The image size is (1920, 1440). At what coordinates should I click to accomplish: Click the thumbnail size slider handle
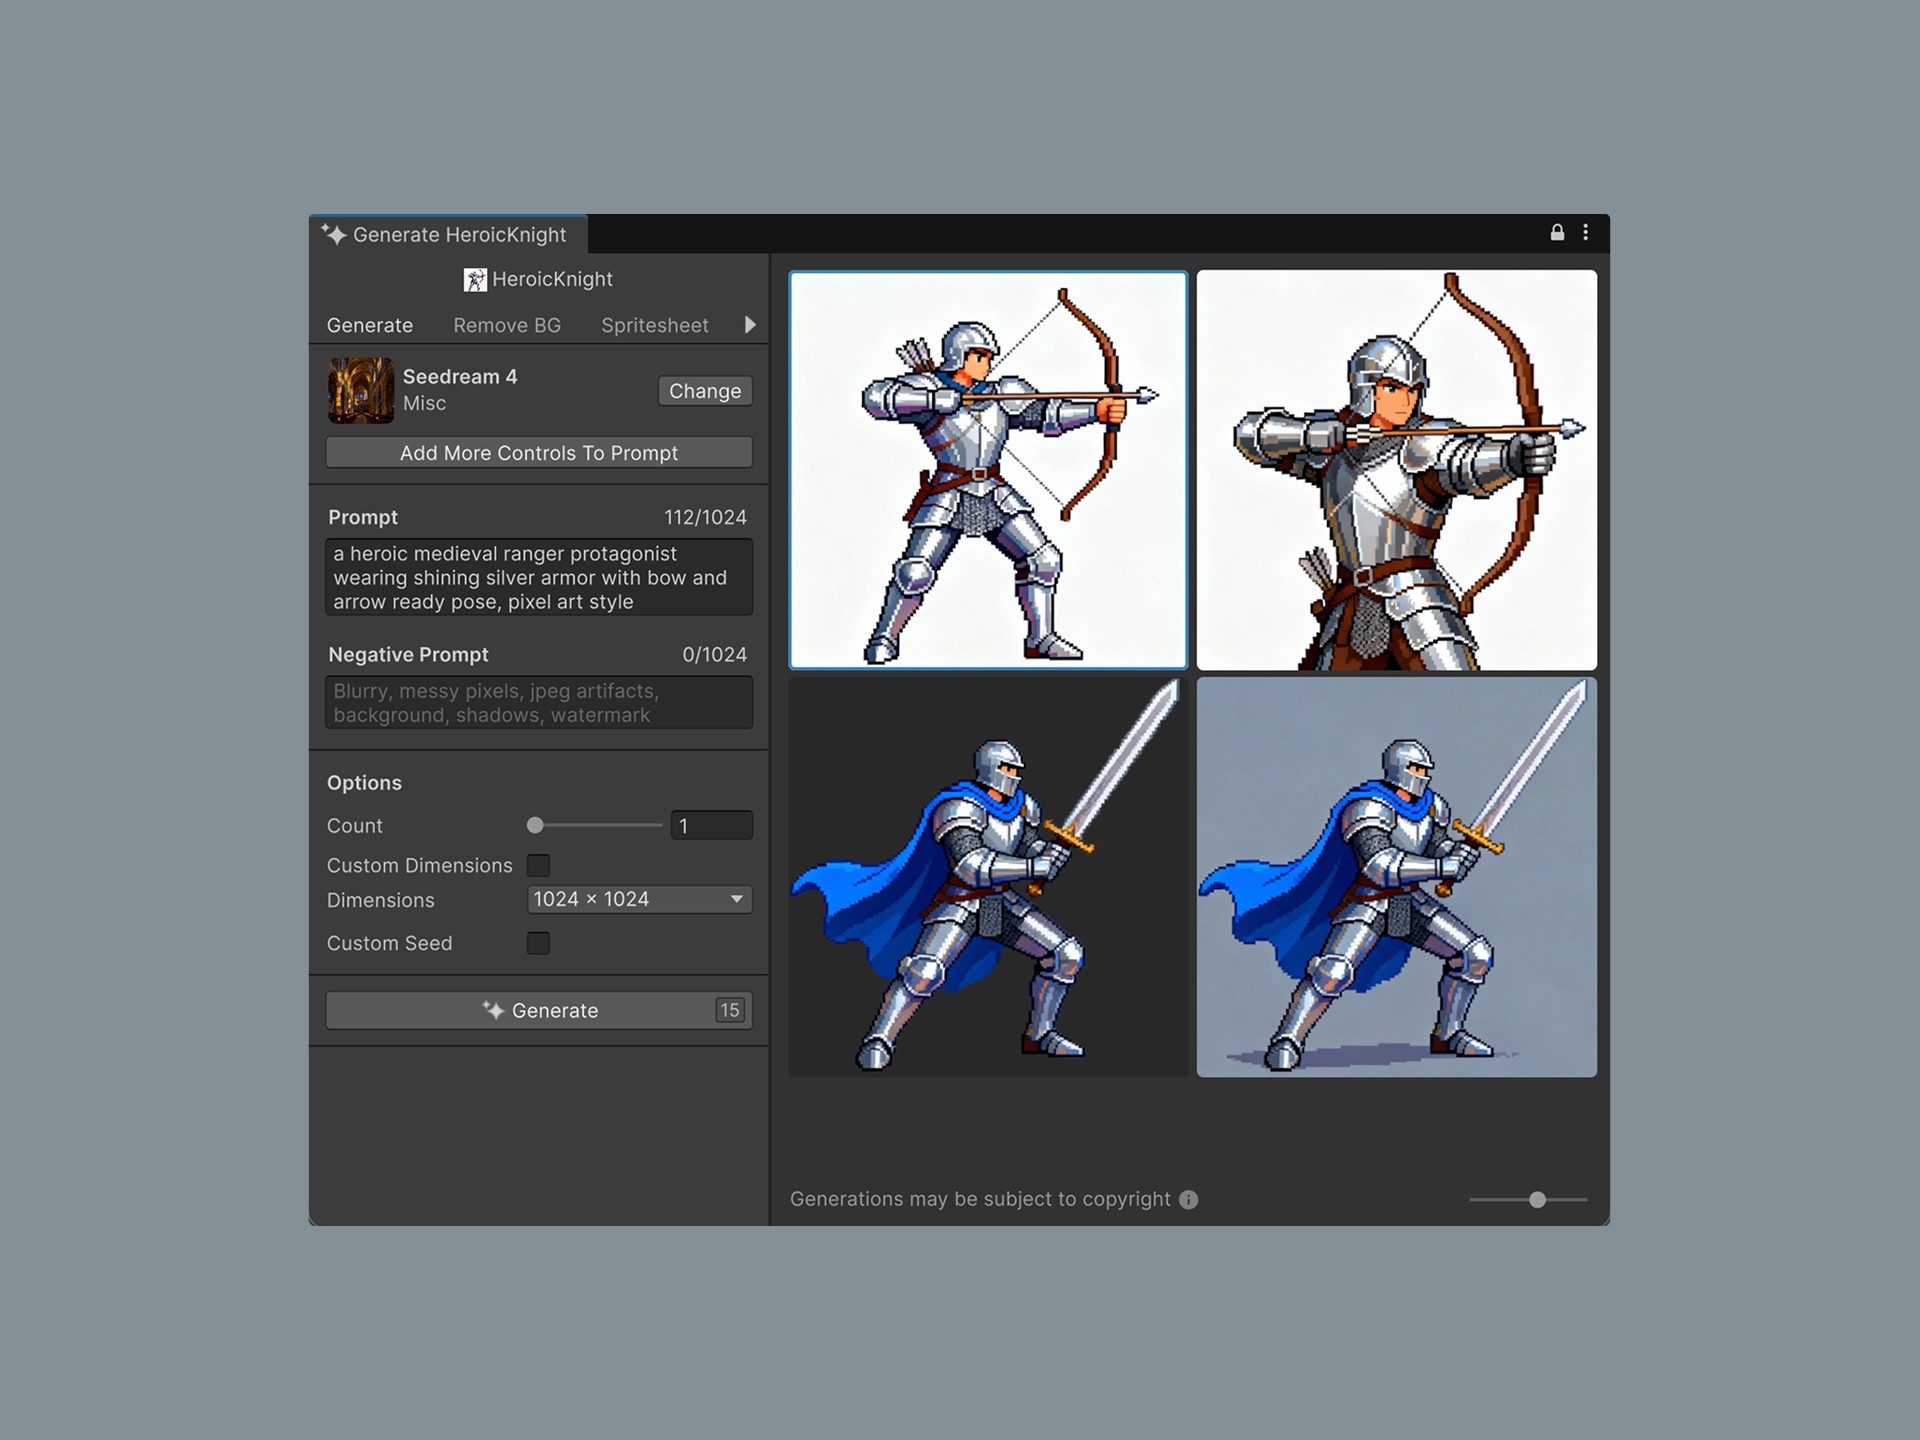click(x=1538, y=1200)
